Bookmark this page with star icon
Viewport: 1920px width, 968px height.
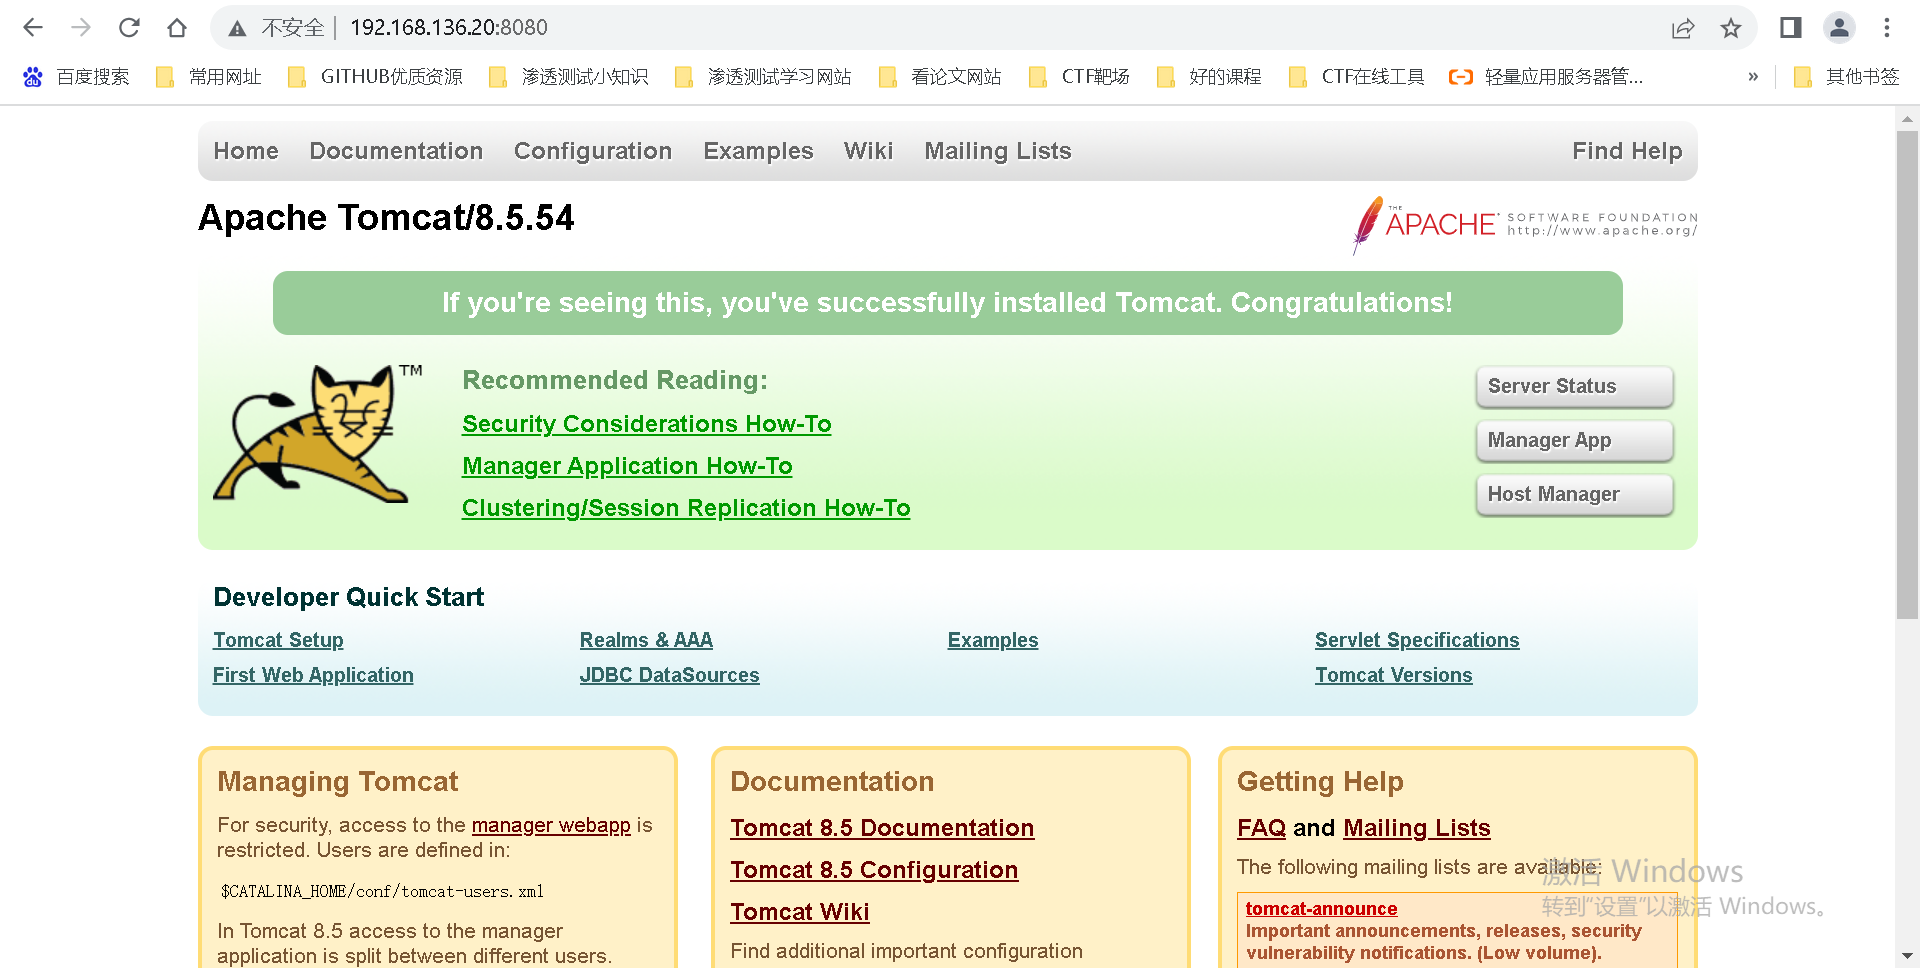1731,28
